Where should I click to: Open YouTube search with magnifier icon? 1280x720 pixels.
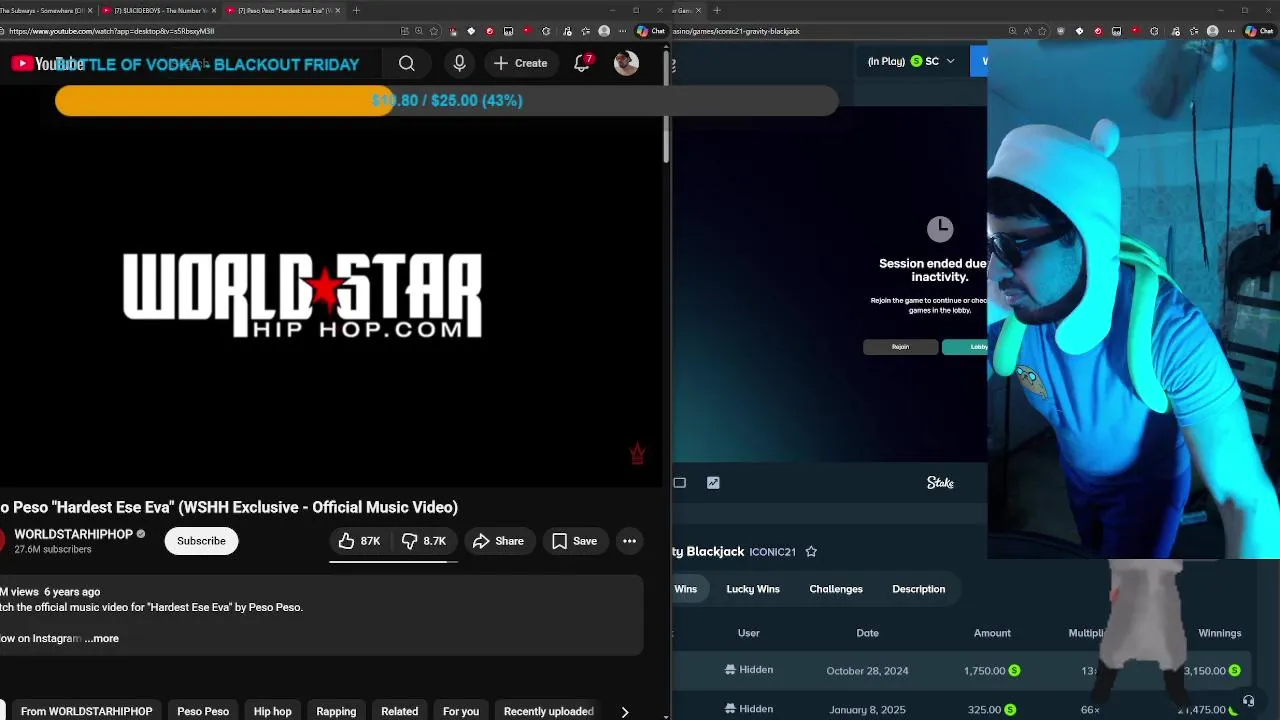(x=406, y=64)
